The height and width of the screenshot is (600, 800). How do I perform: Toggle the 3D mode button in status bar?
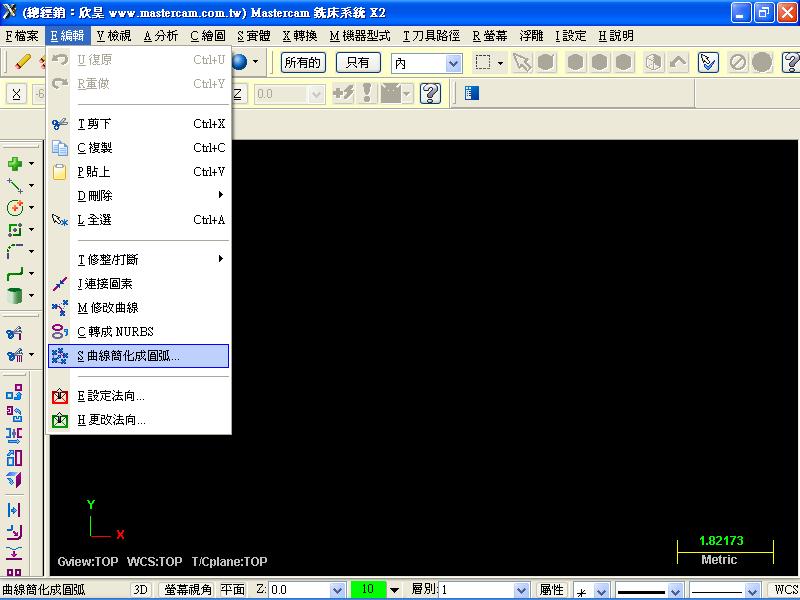140,590
